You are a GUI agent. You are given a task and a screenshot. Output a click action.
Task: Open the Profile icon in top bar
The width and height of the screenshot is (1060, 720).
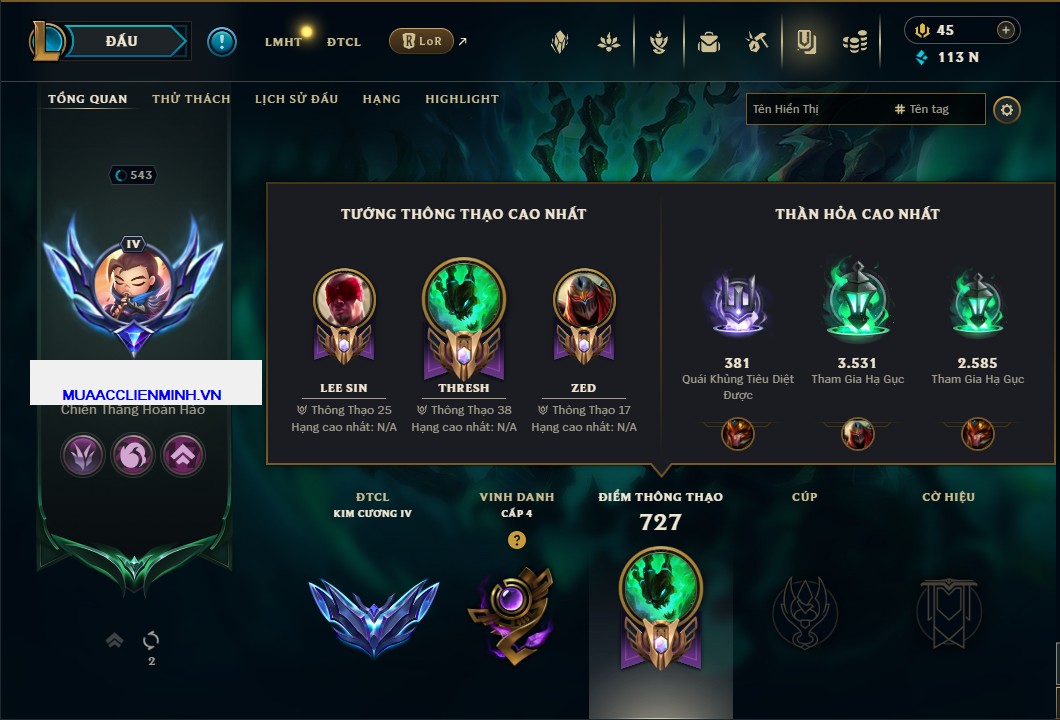coord(806,43)
